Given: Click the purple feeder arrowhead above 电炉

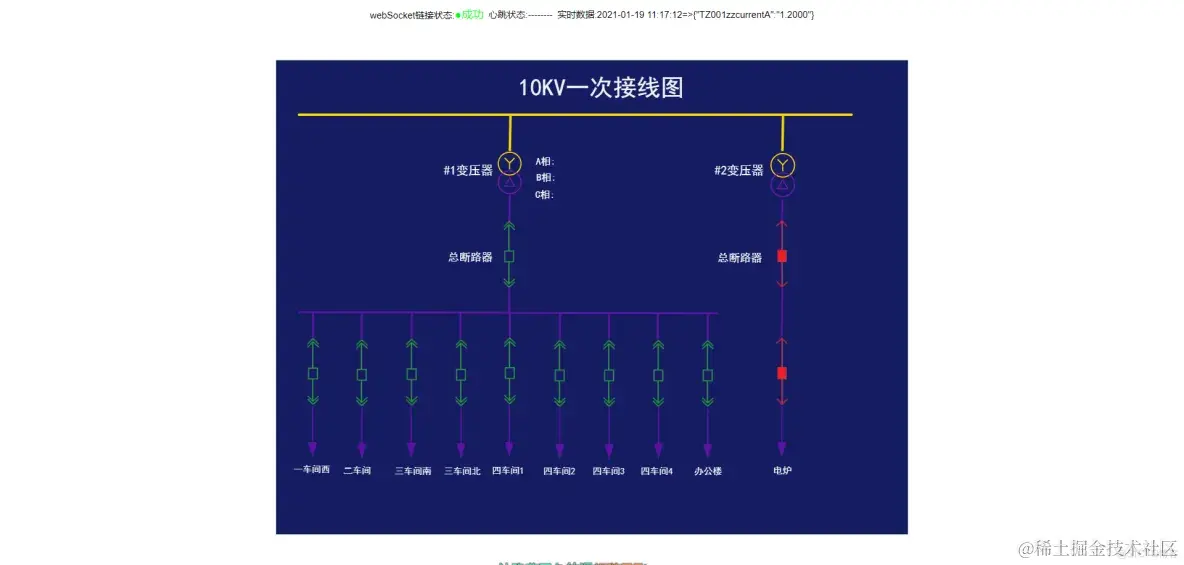Looking at the screenshot, I should [782, 449].
